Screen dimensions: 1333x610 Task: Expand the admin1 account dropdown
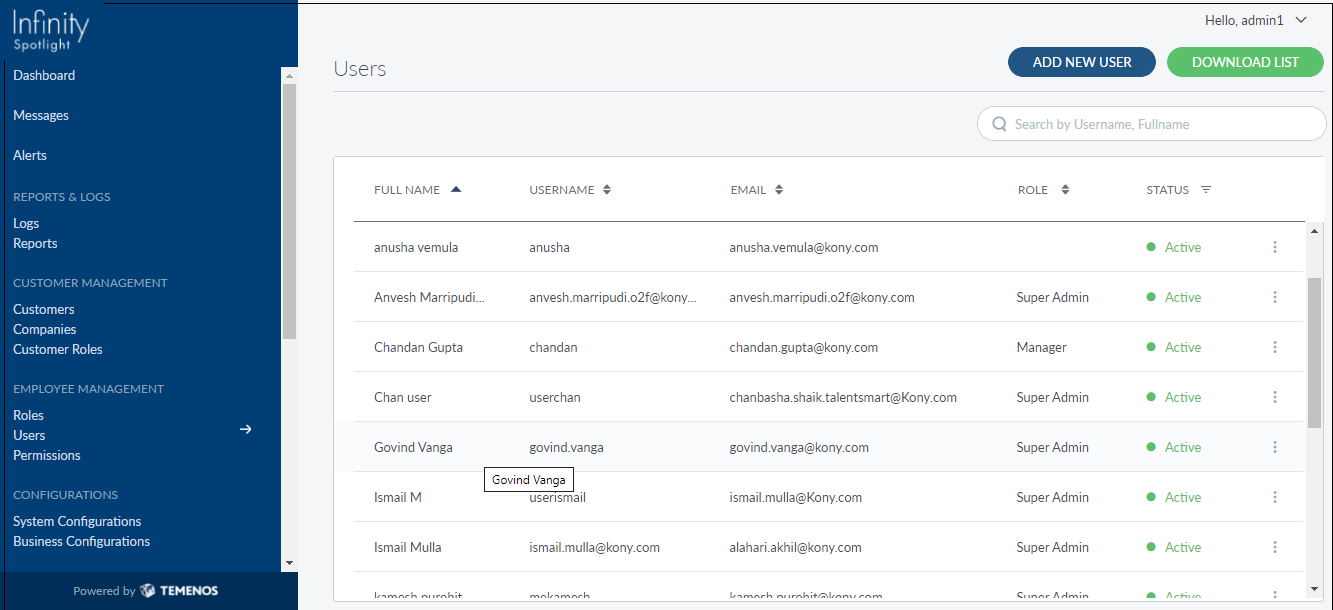(x=1301, y=20)
